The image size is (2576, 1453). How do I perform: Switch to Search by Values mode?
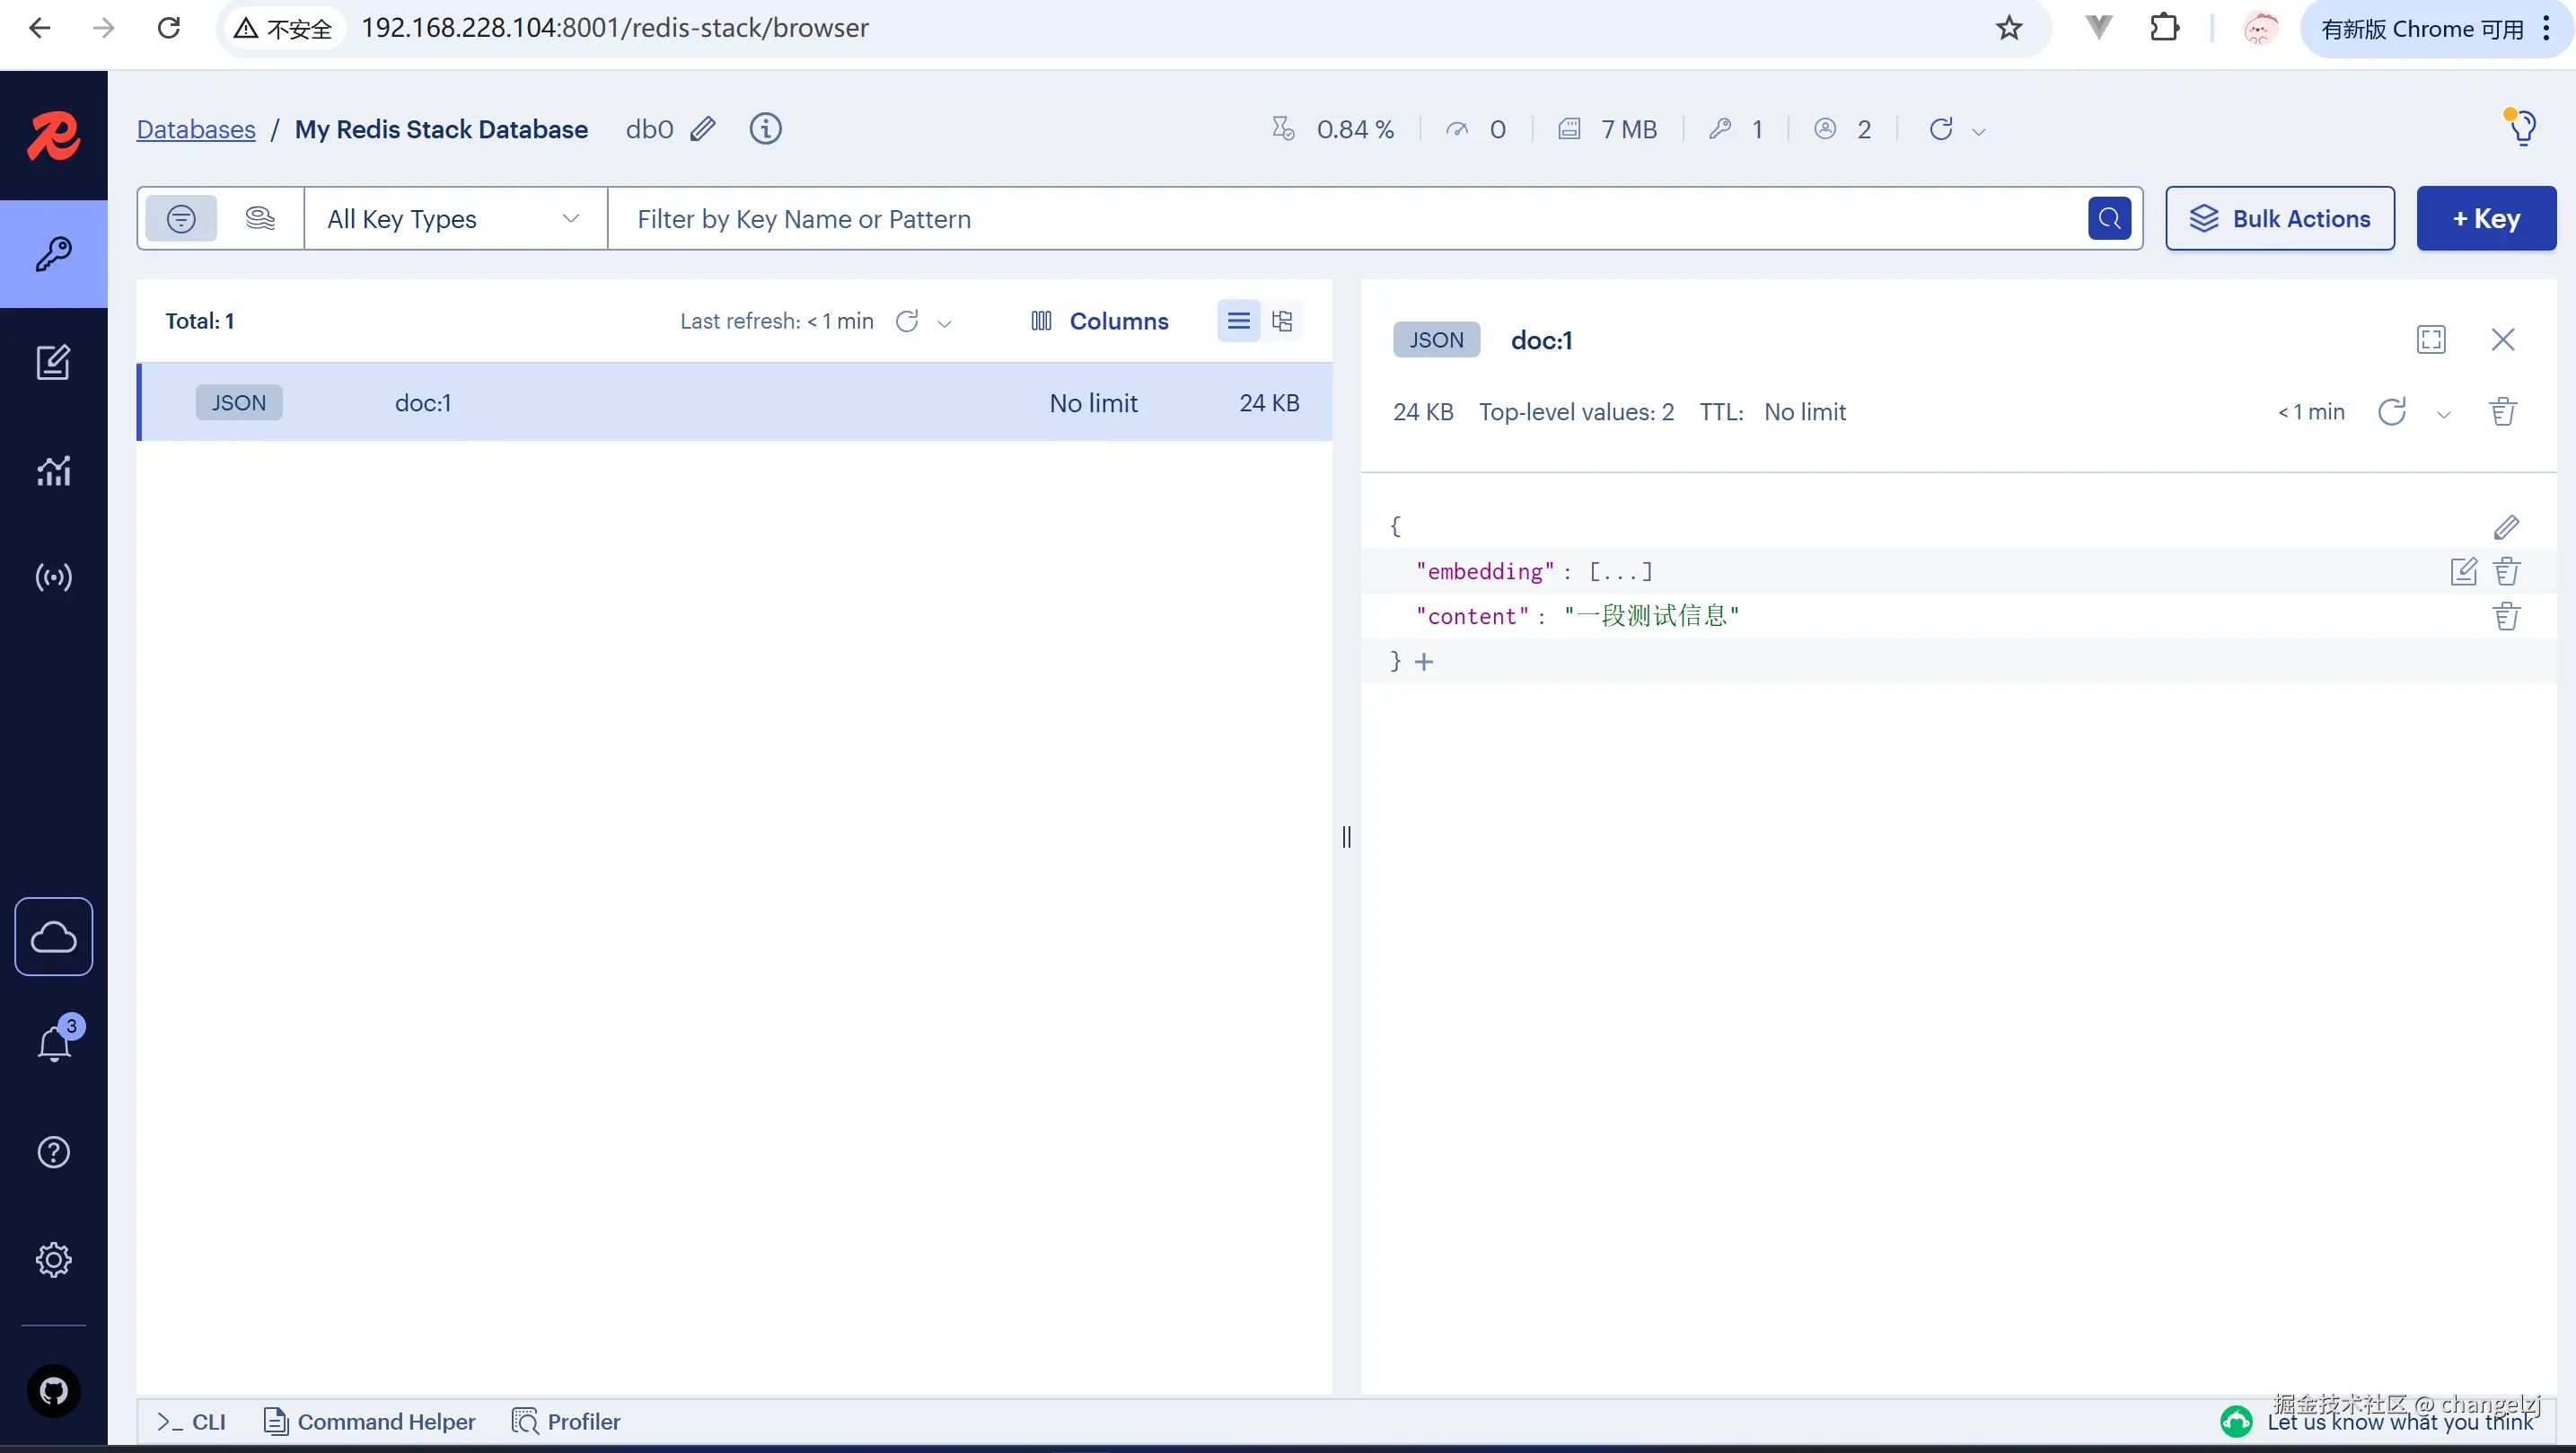tap(260, 218)
